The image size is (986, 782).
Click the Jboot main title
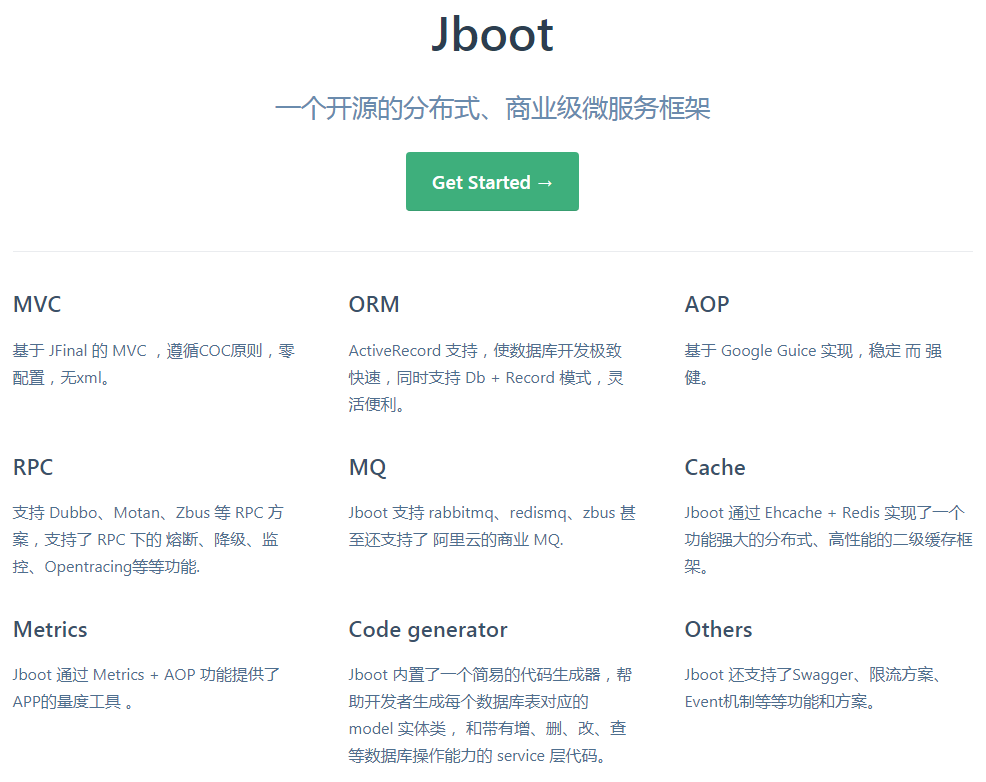tap(492, 34)
